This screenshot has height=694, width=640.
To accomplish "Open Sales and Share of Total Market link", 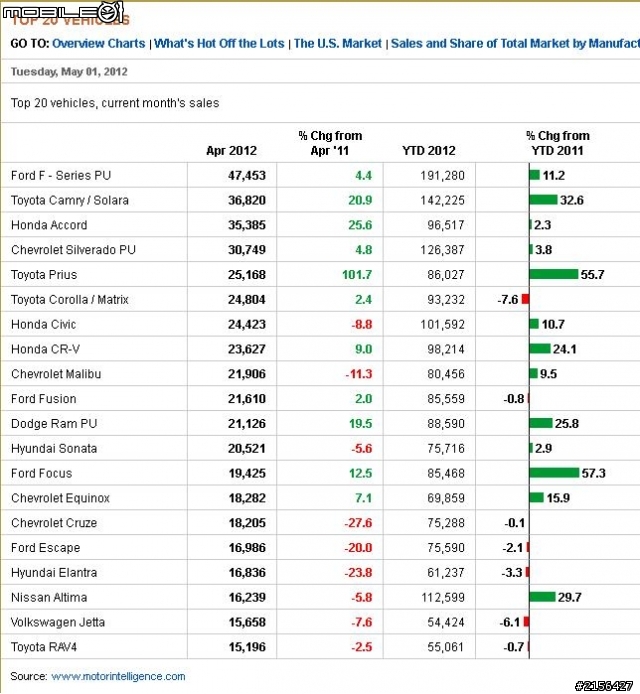I will (515, 43).
